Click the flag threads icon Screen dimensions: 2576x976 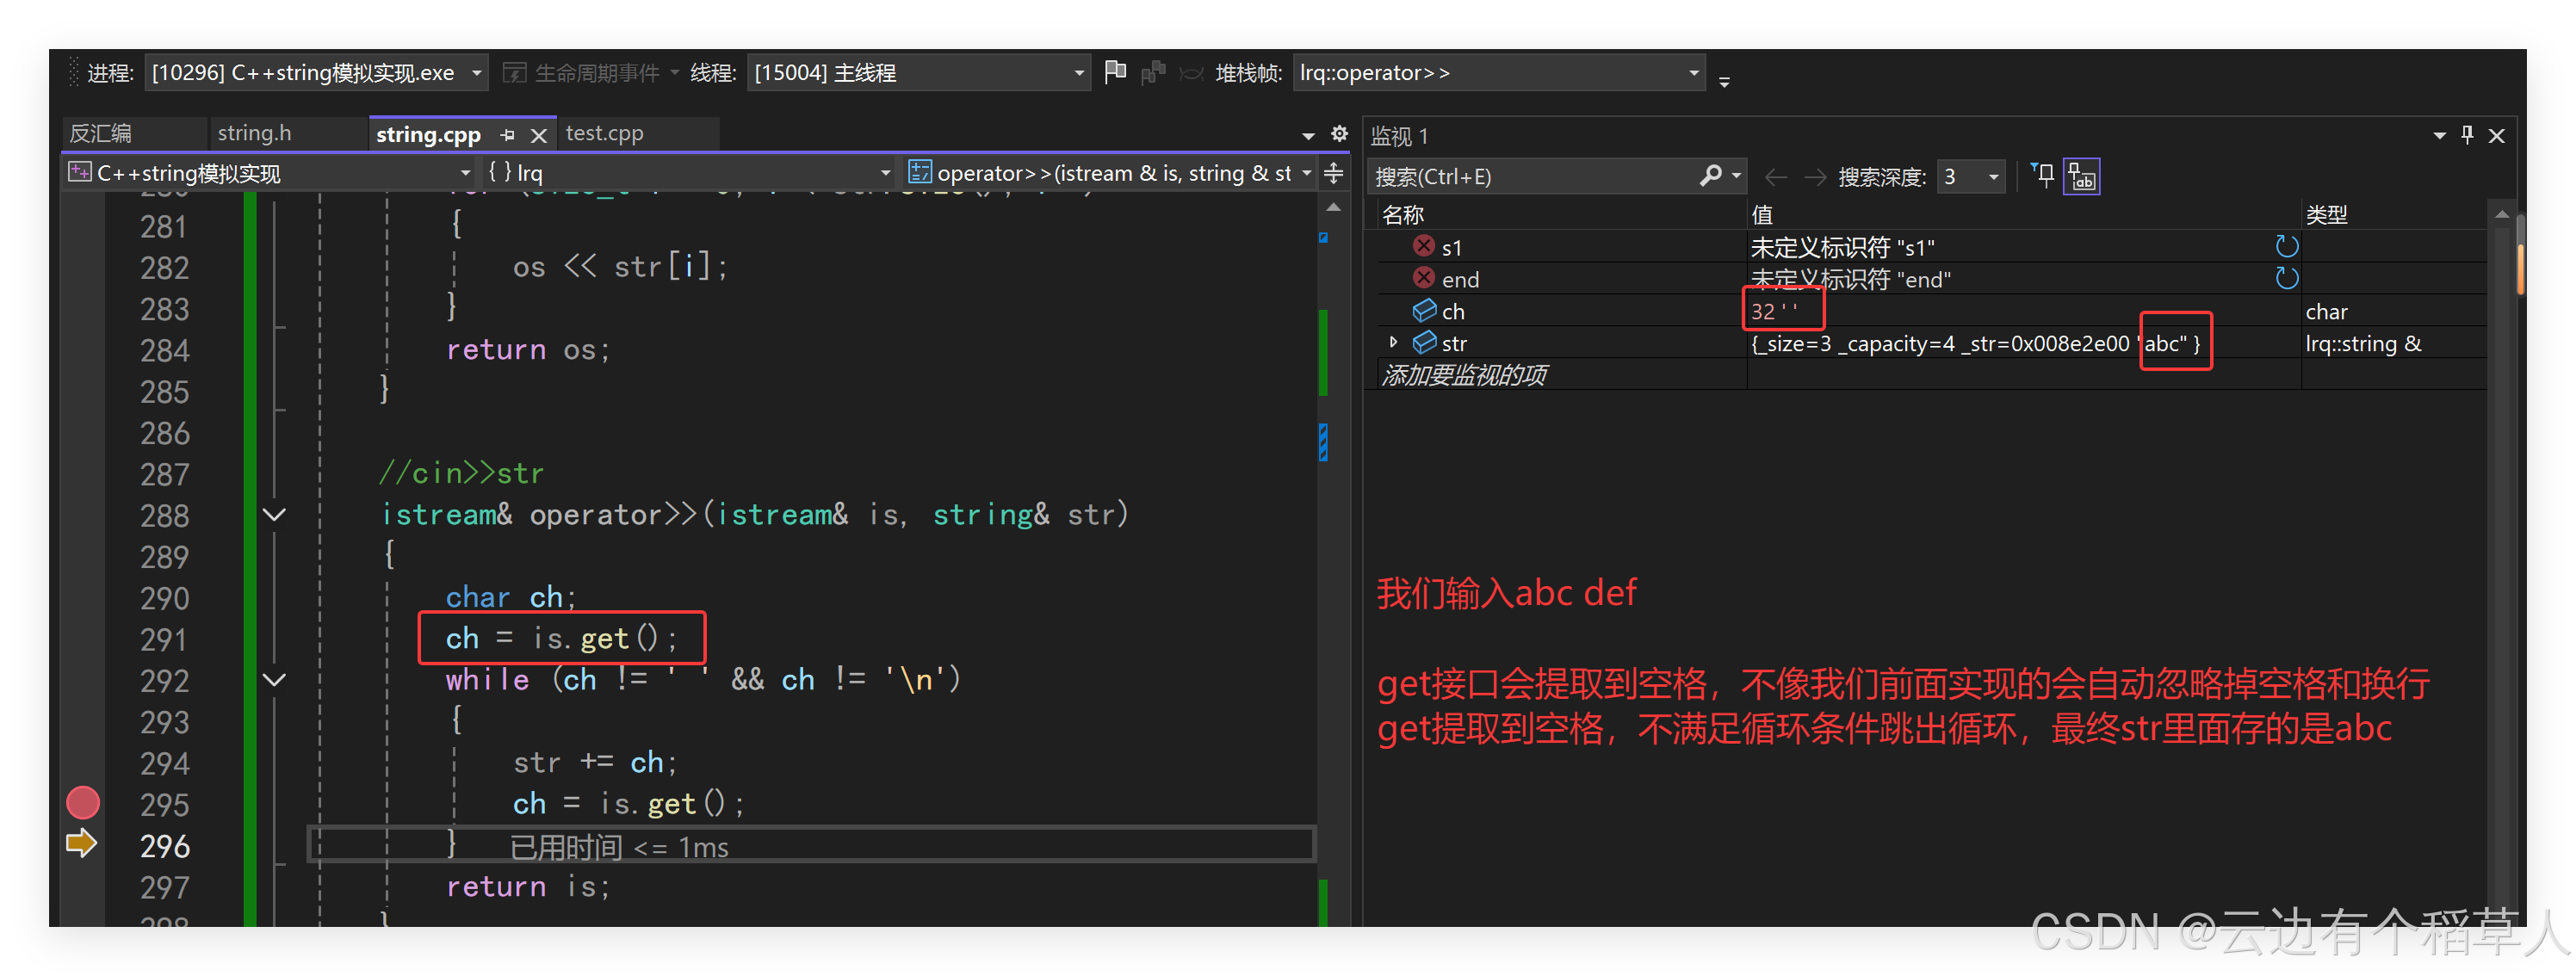click(1115, 73)
